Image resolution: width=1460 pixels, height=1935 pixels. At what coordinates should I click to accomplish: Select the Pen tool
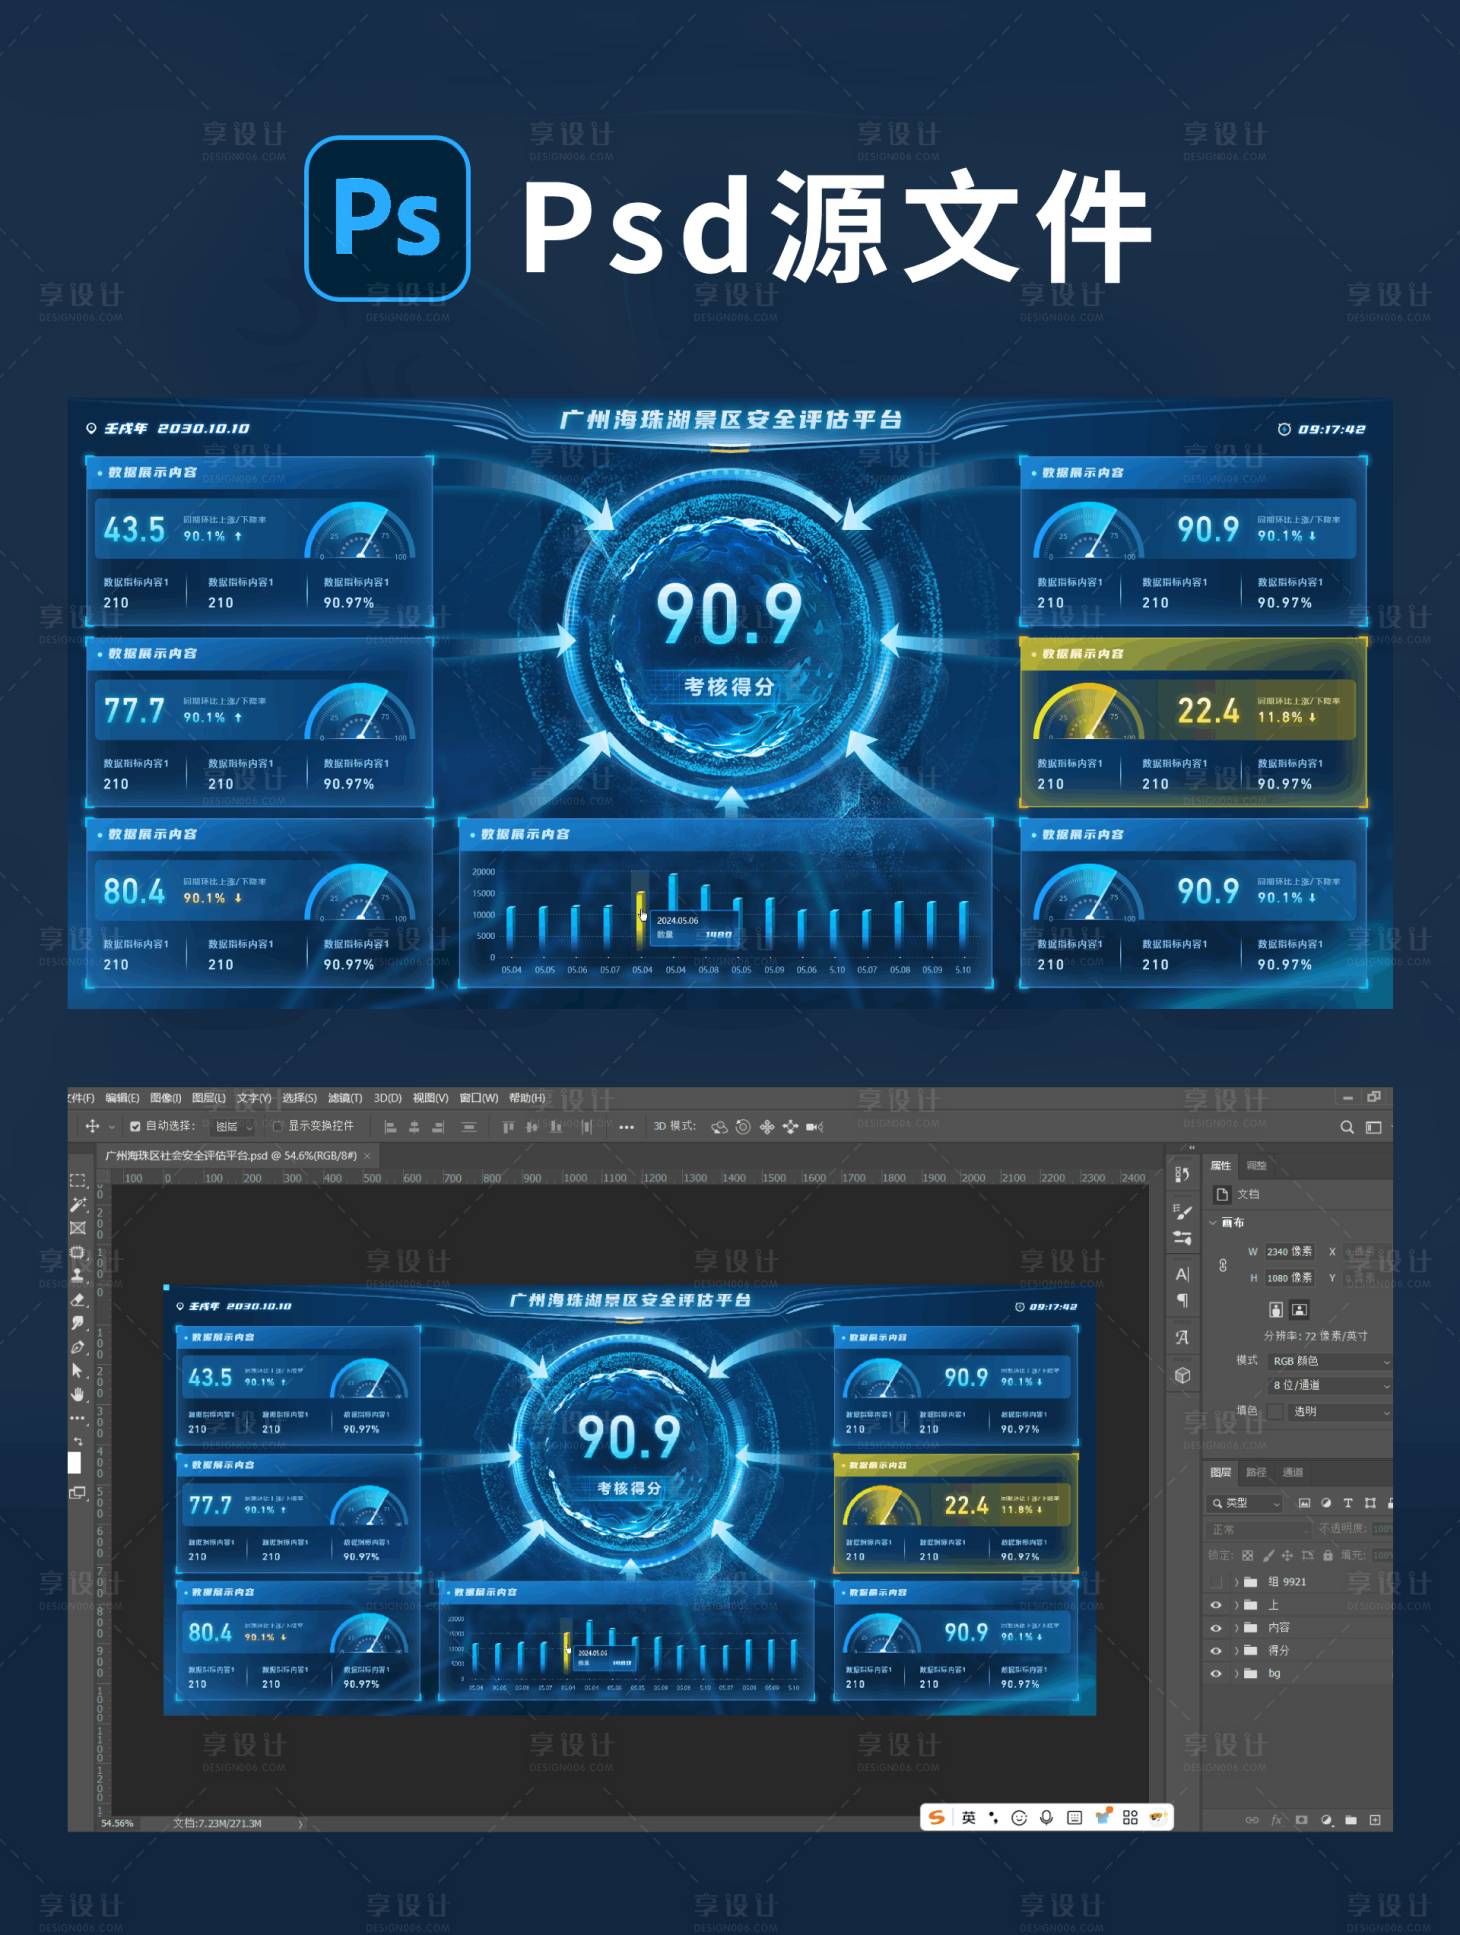click(78, 1347)
